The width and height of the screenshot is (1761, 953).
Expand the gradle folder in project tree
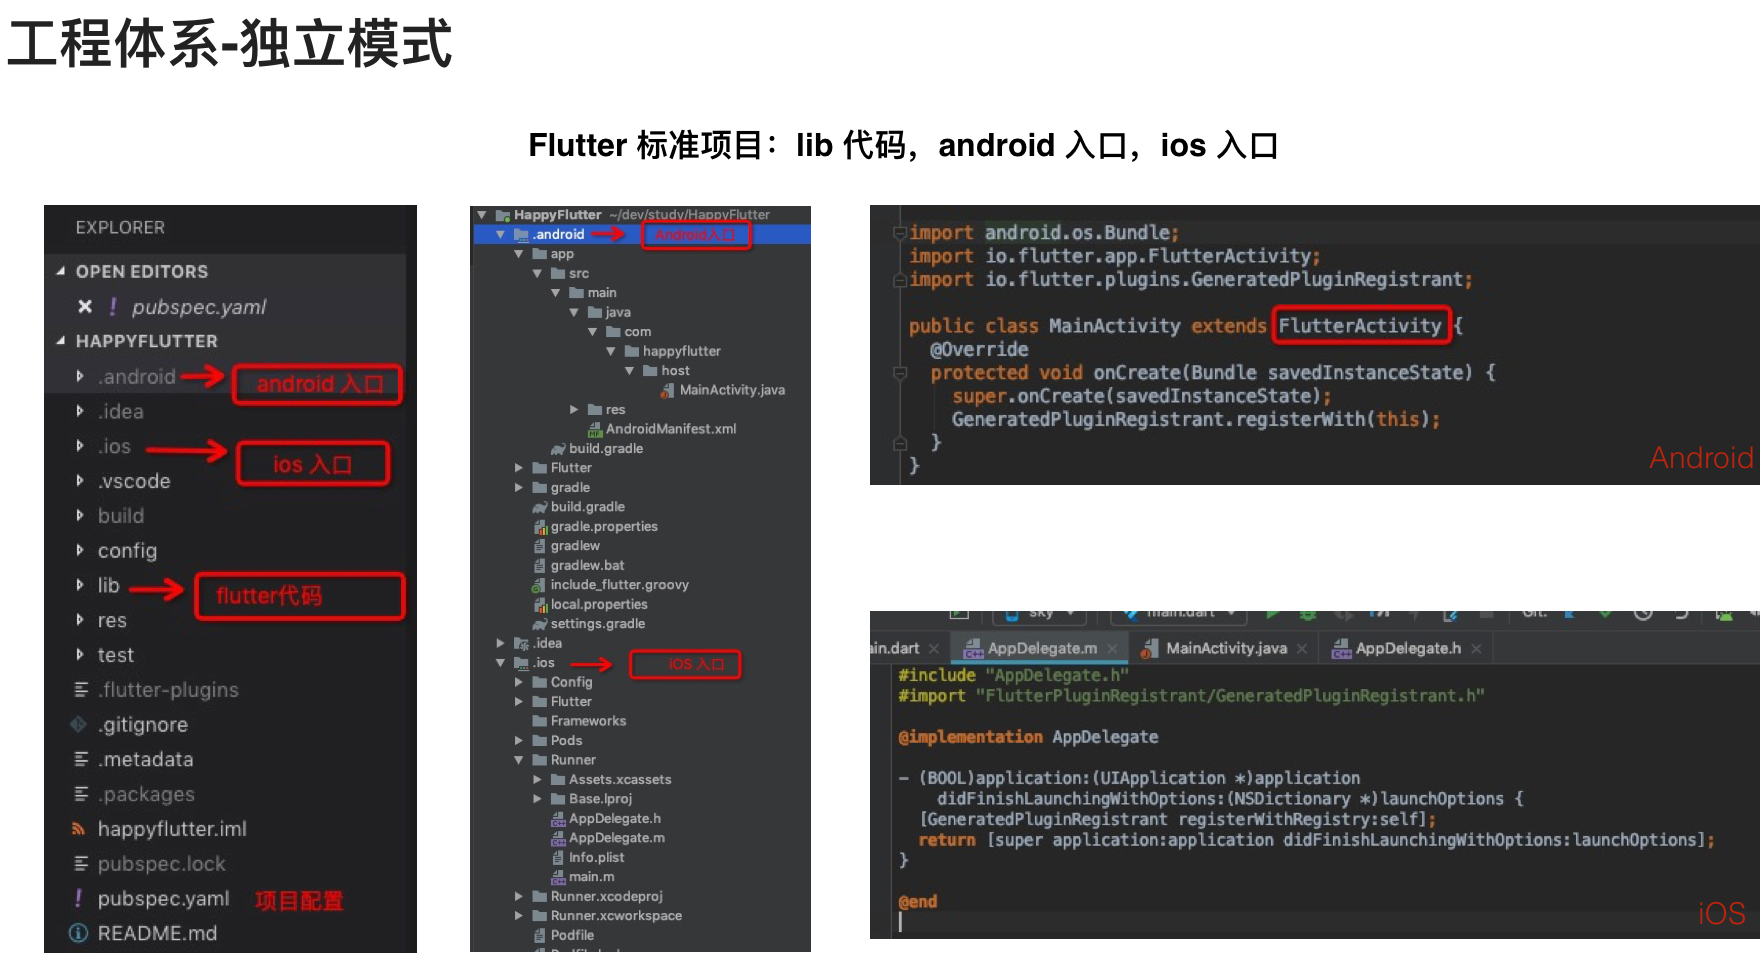[x=519, y=488]
